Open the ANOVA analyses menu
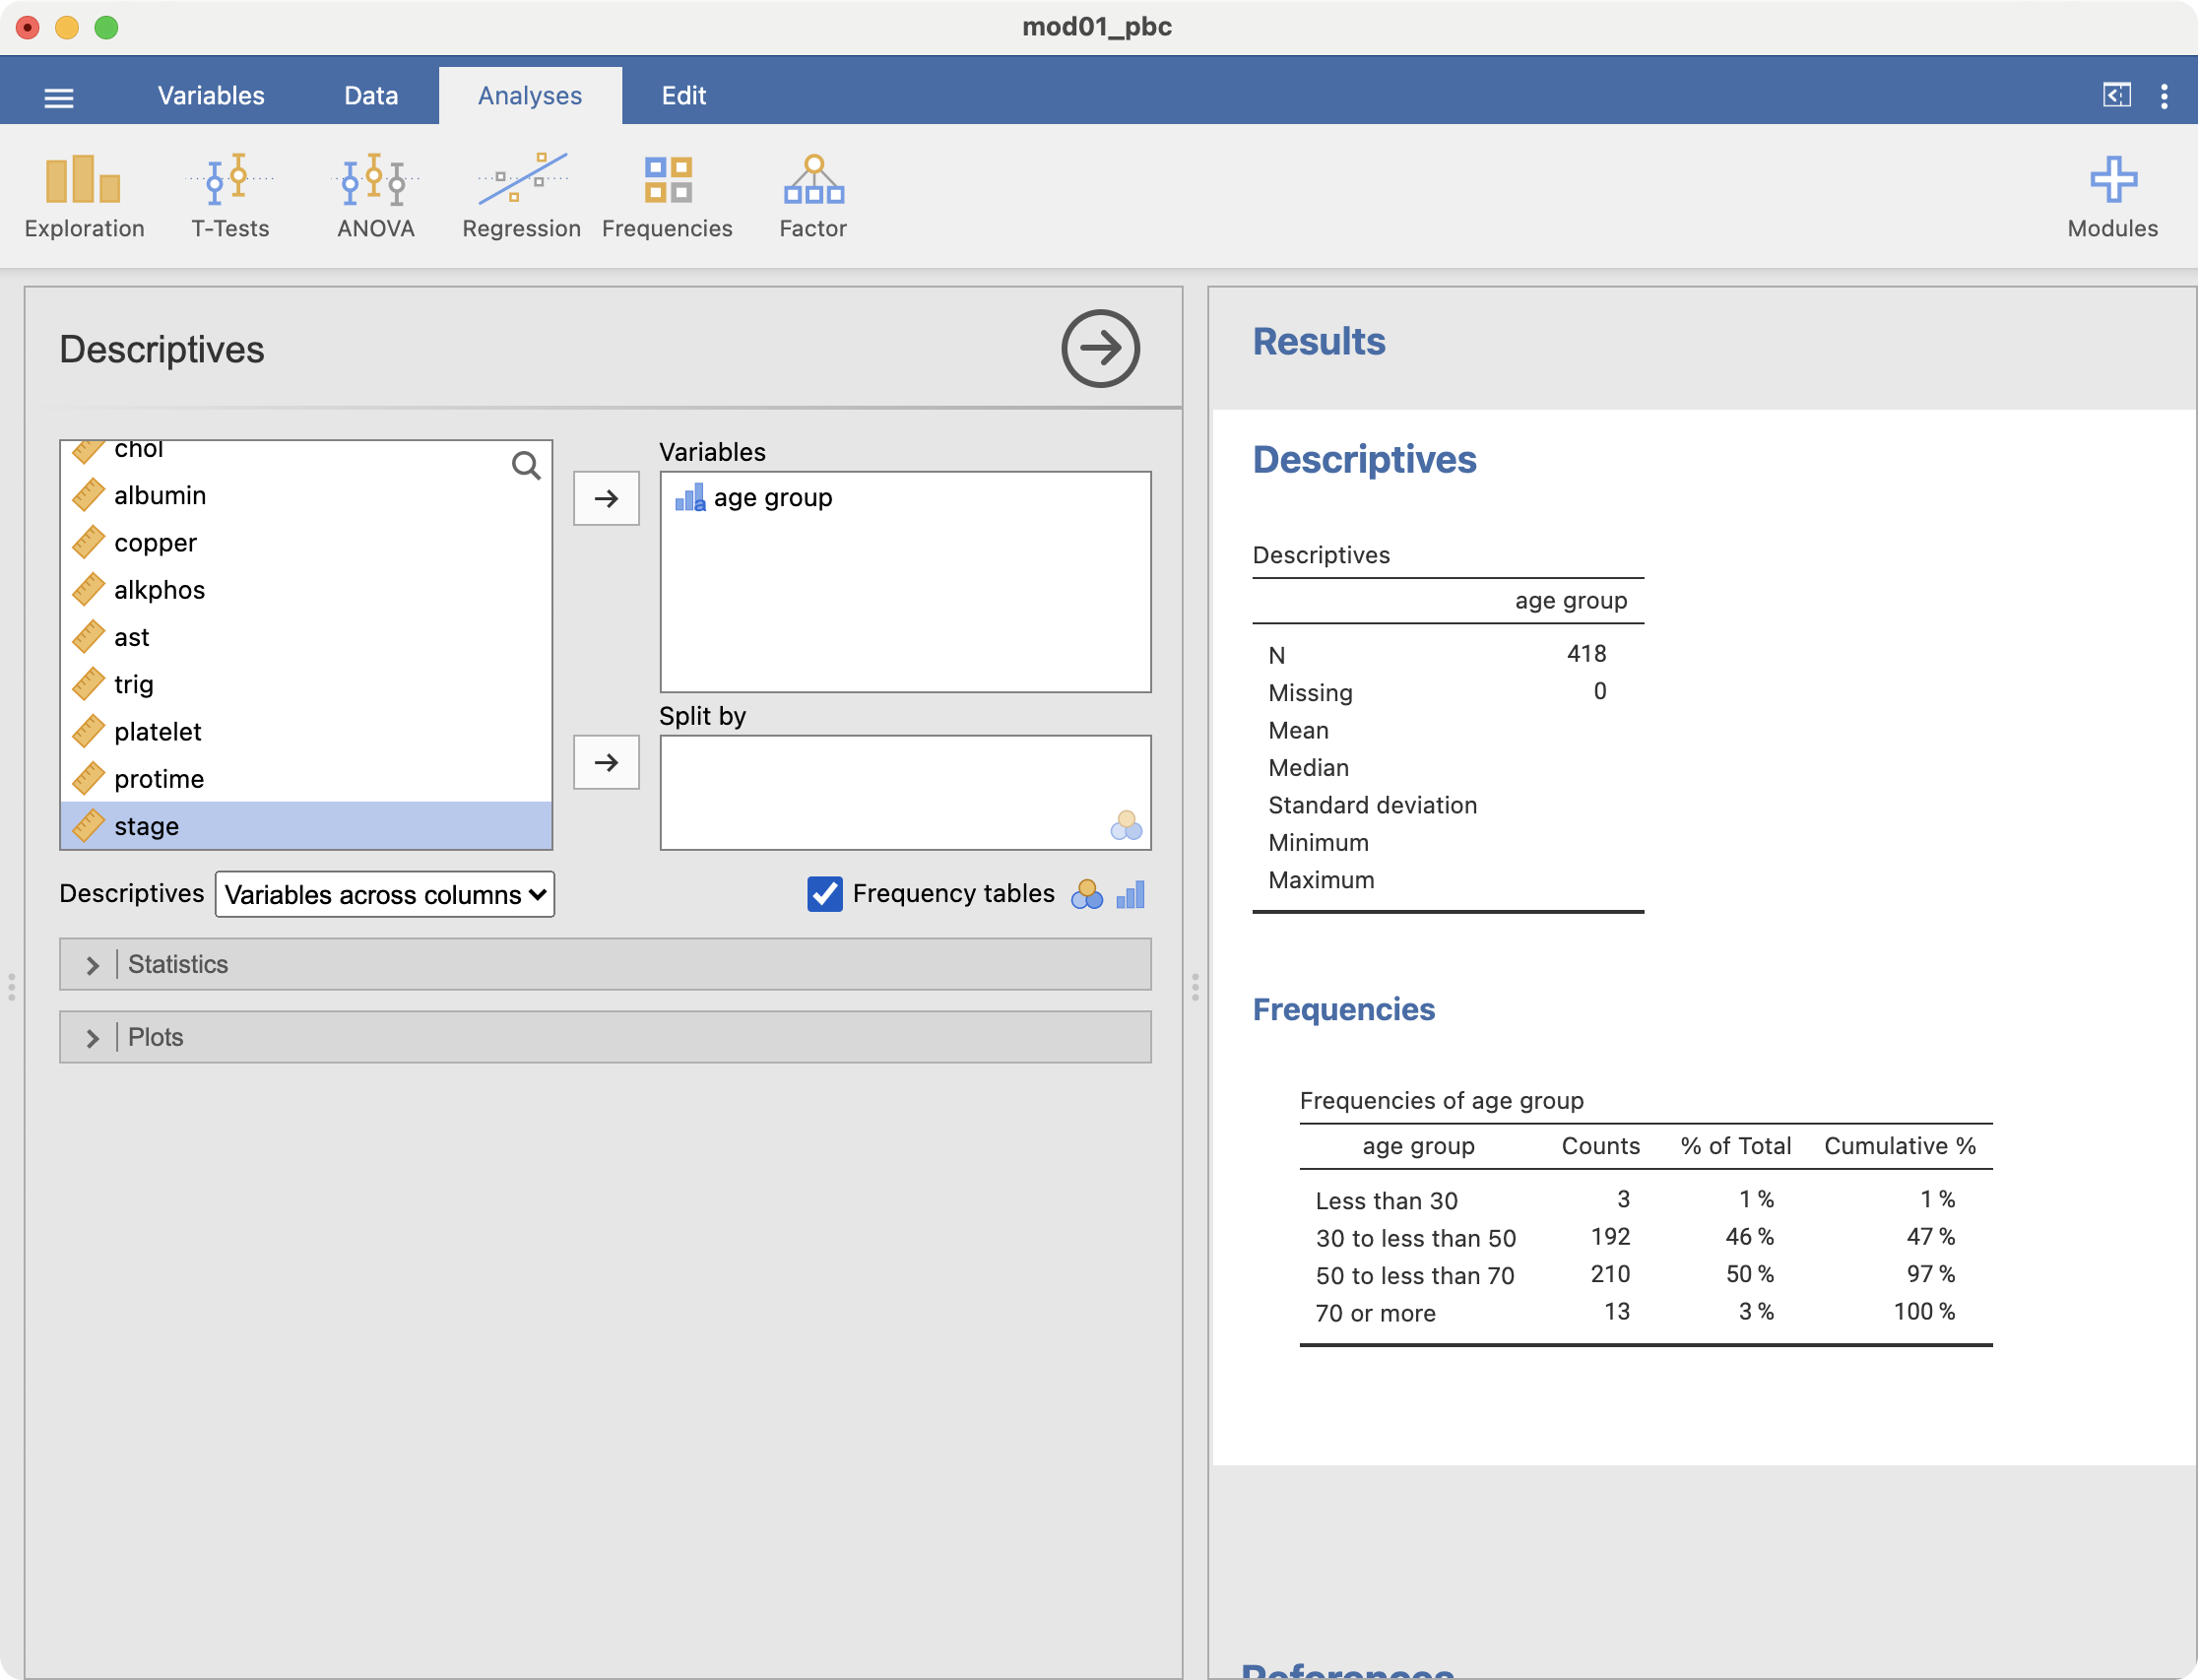Screen dimensions: 2198x1680 375,196
